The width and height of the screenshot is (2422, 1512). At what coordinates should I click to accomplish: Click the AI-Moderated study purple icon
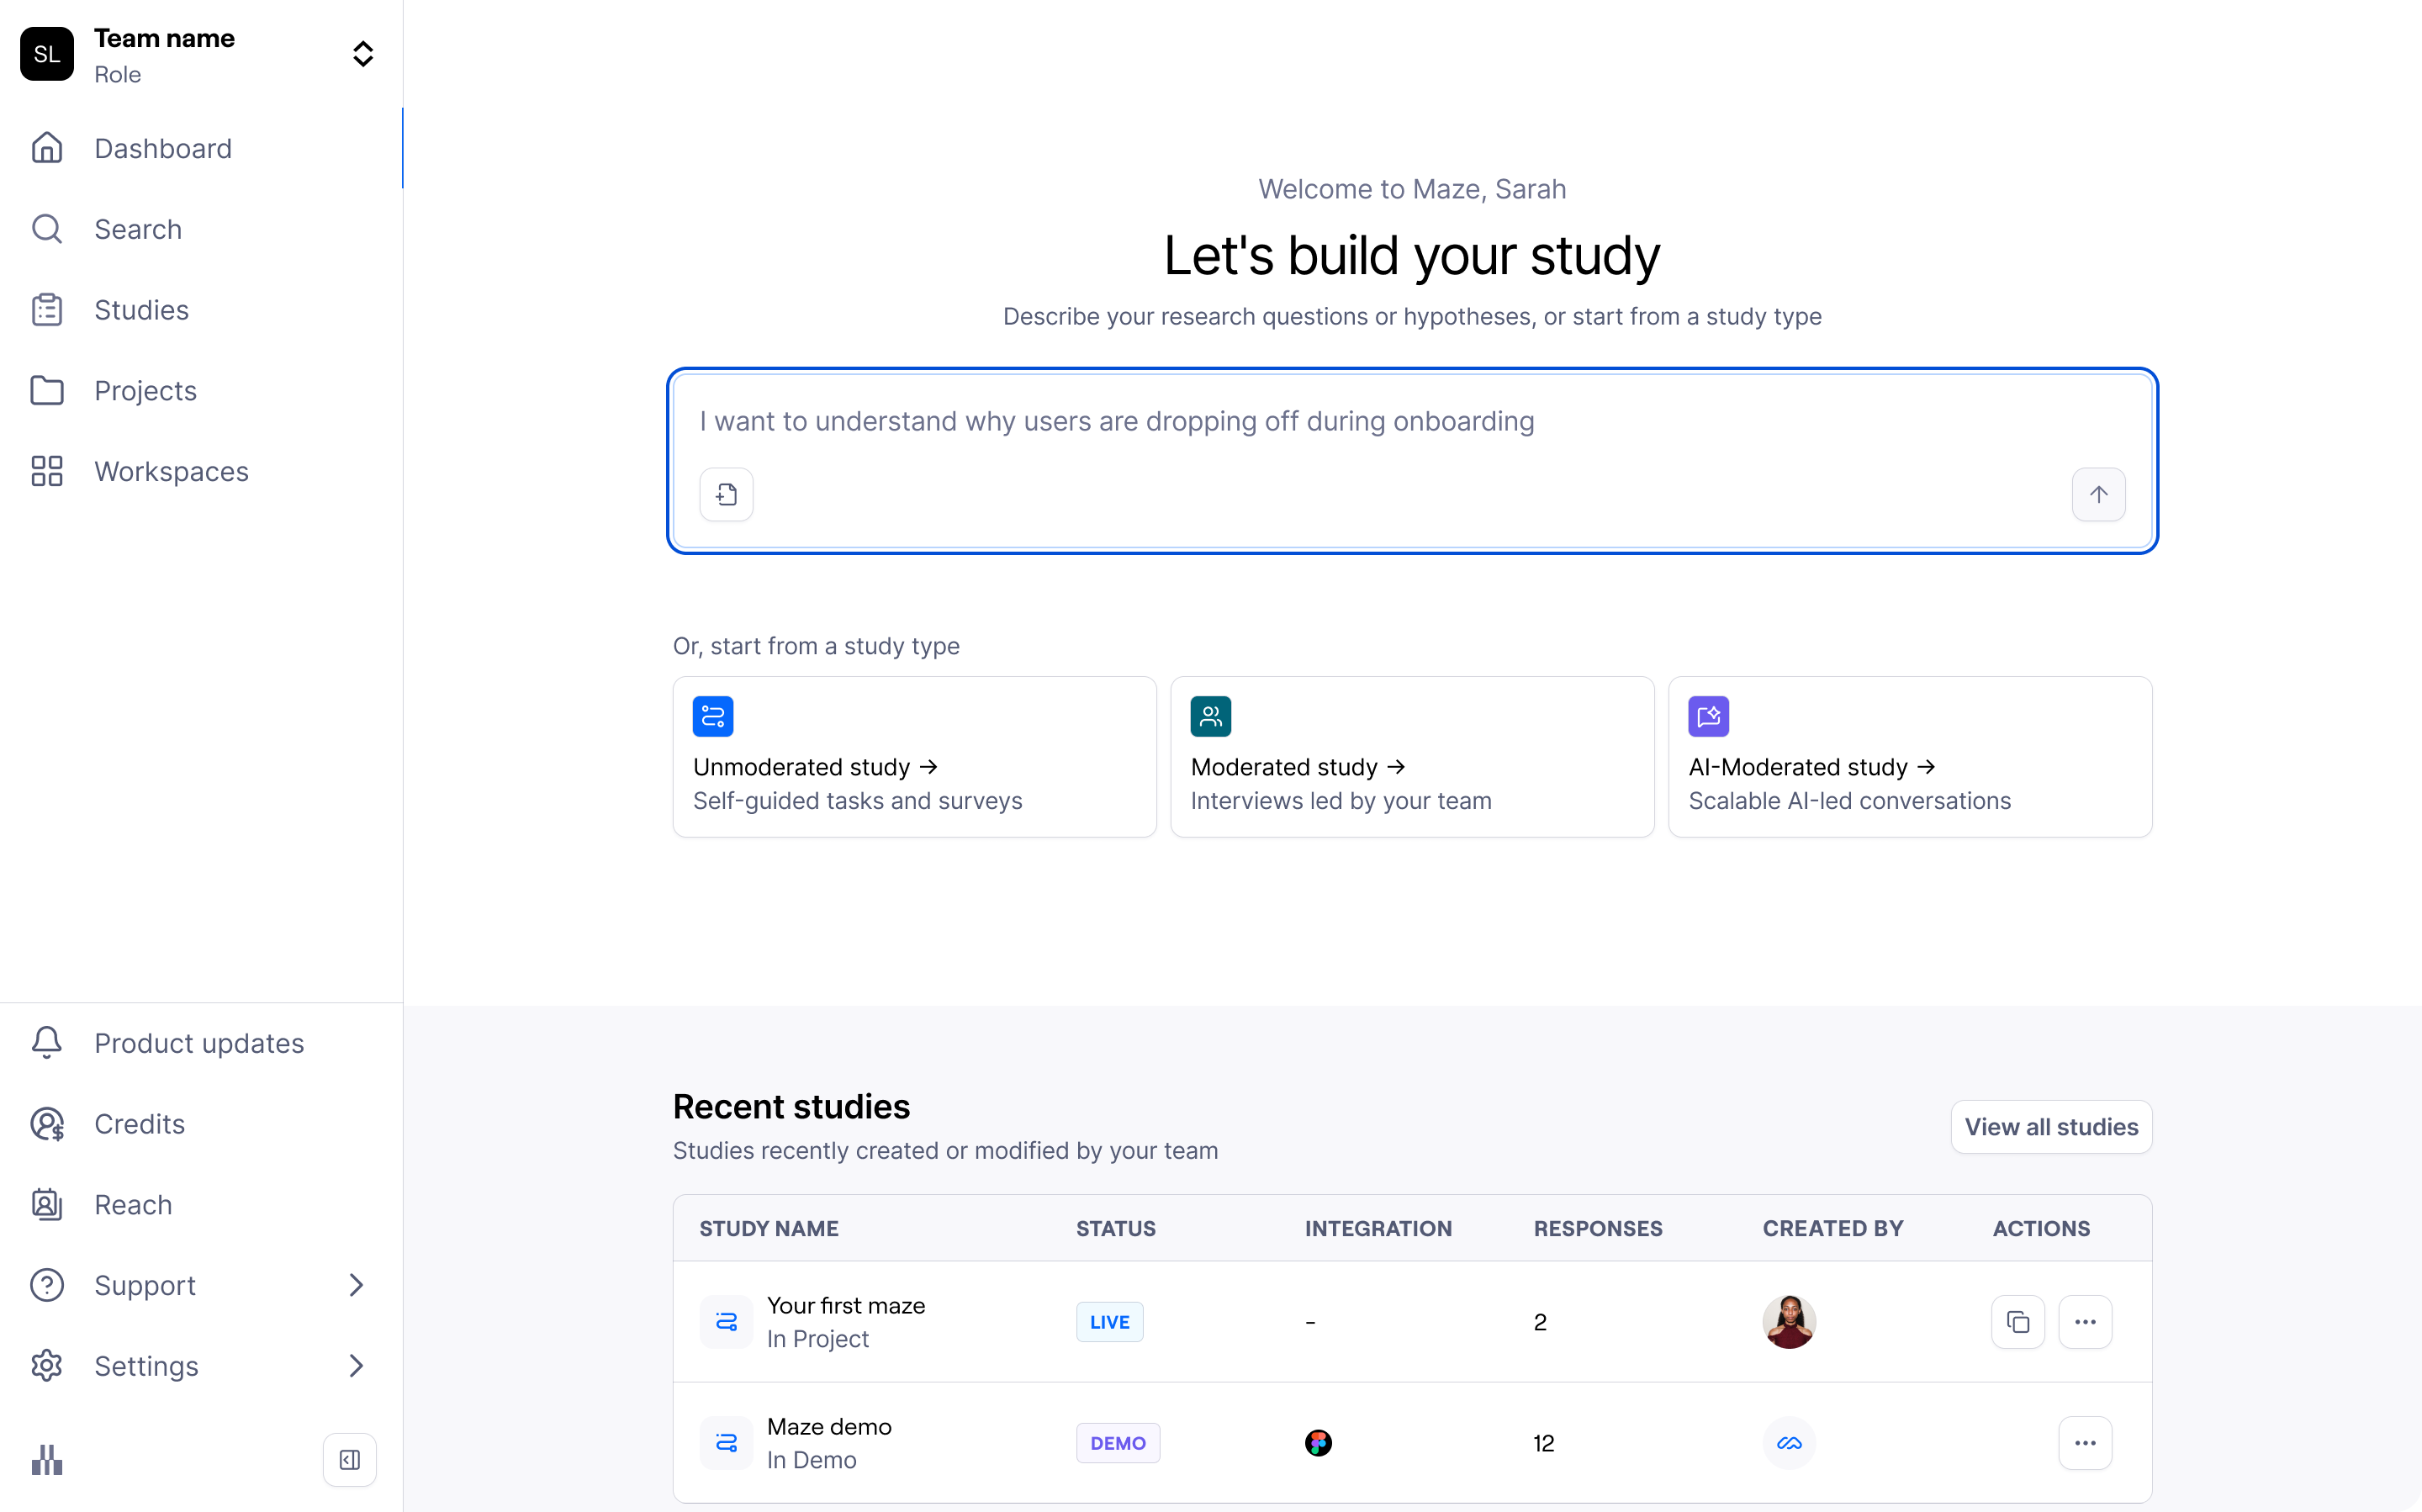1709,716
